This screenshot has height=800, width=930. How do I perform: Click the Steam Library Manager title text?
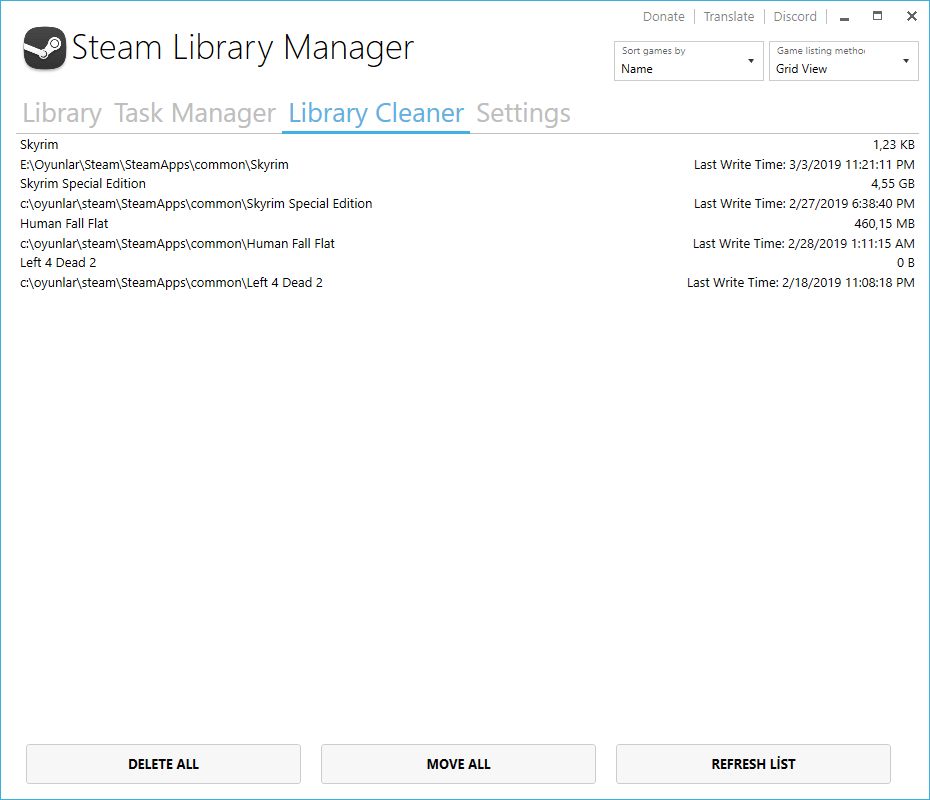[243, 48]
